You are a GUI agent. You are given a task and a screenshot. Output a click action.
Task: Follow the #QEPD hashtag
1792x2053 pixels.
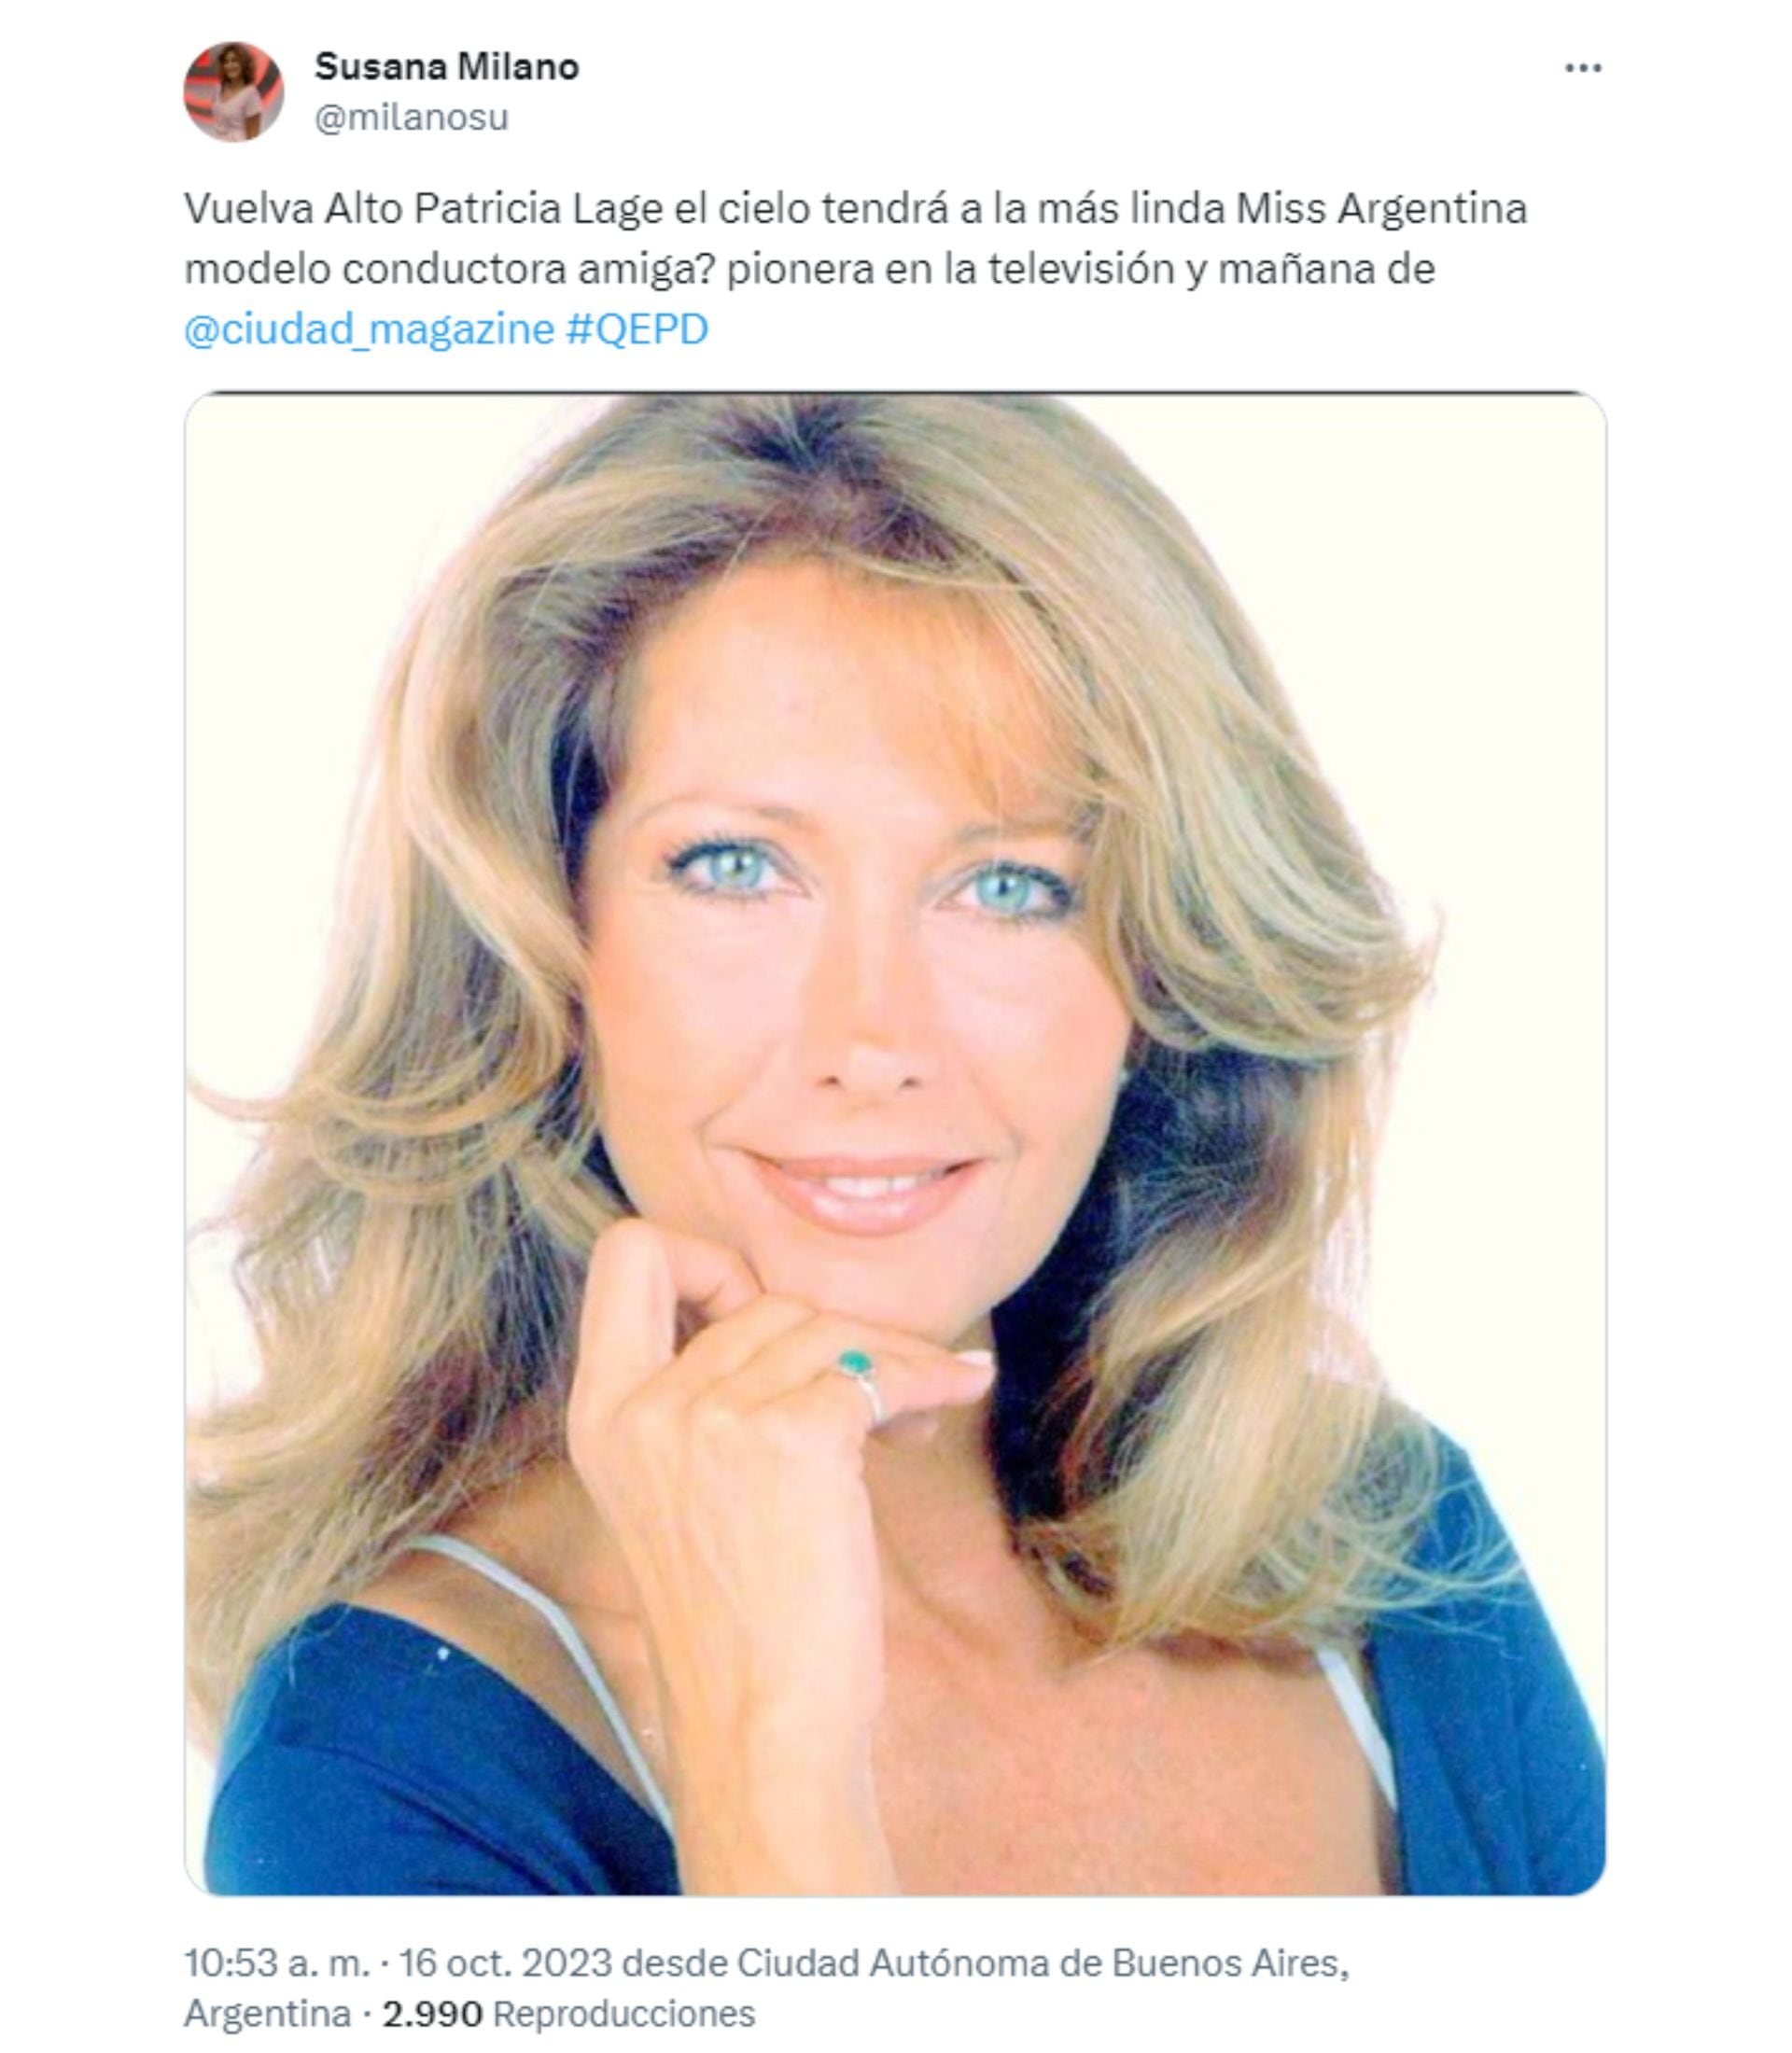tap(637, 329)
